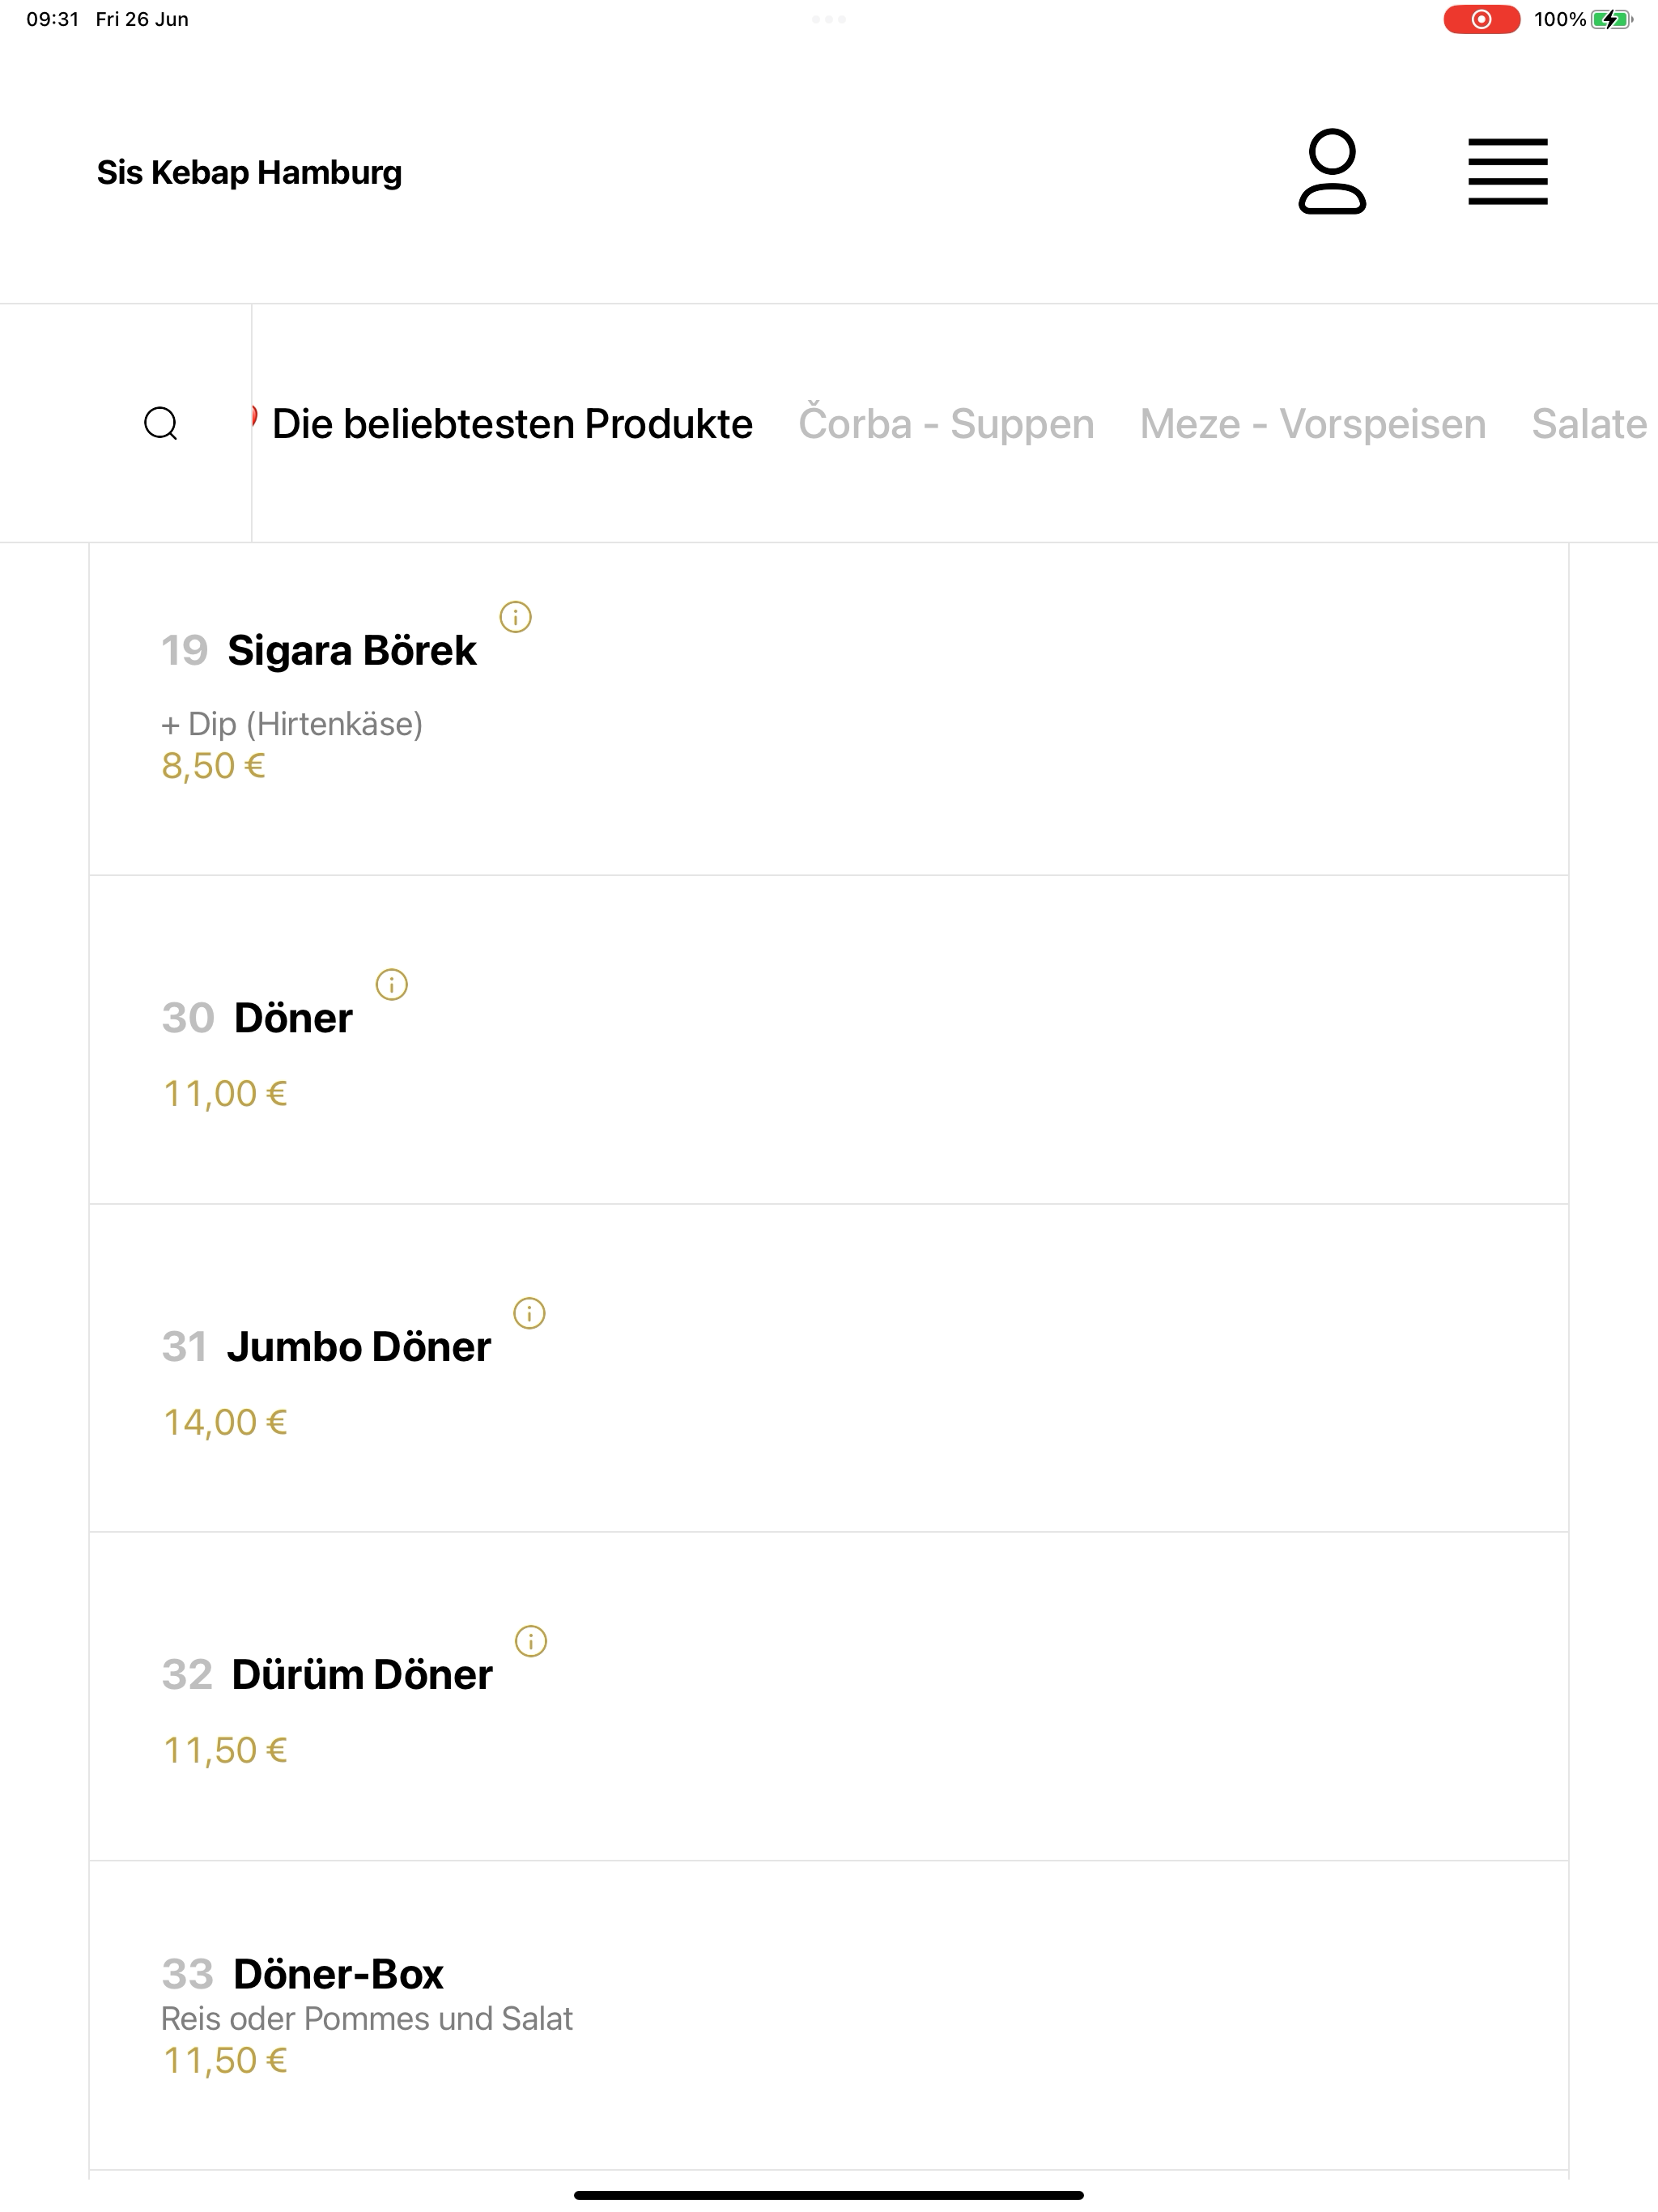
Task: Choose Jumbo Döner for 14,00 €
Action: [x=829, y=1368]
